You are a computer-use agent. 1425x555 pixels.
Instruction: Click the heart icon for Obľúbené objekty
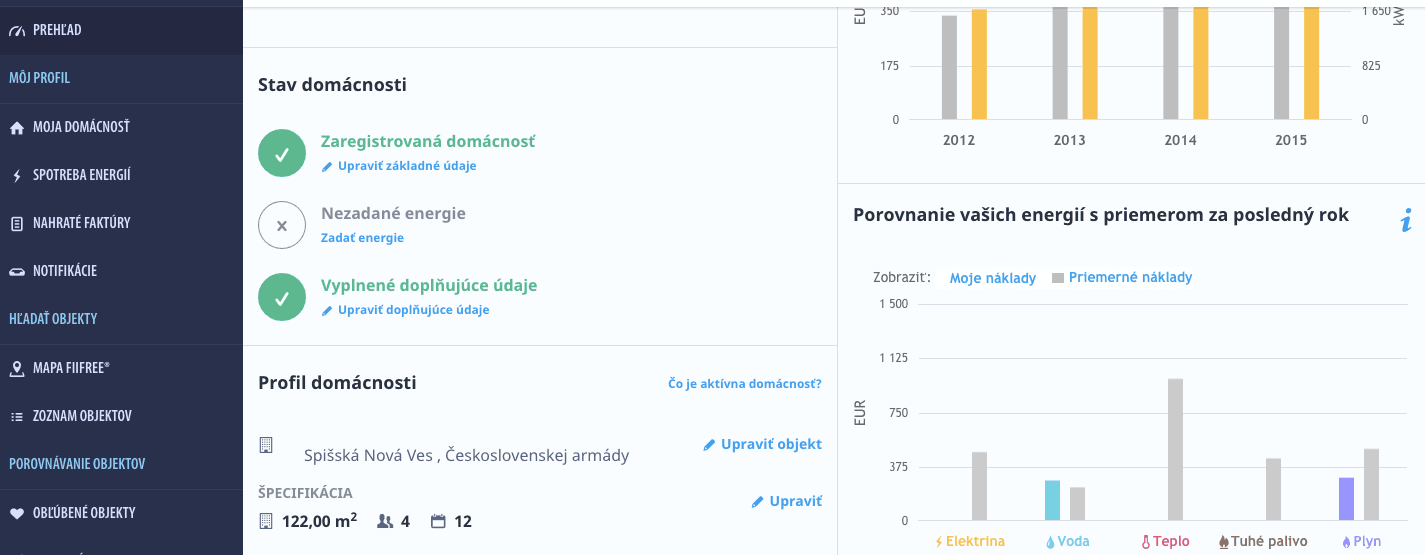coord(16,513)
